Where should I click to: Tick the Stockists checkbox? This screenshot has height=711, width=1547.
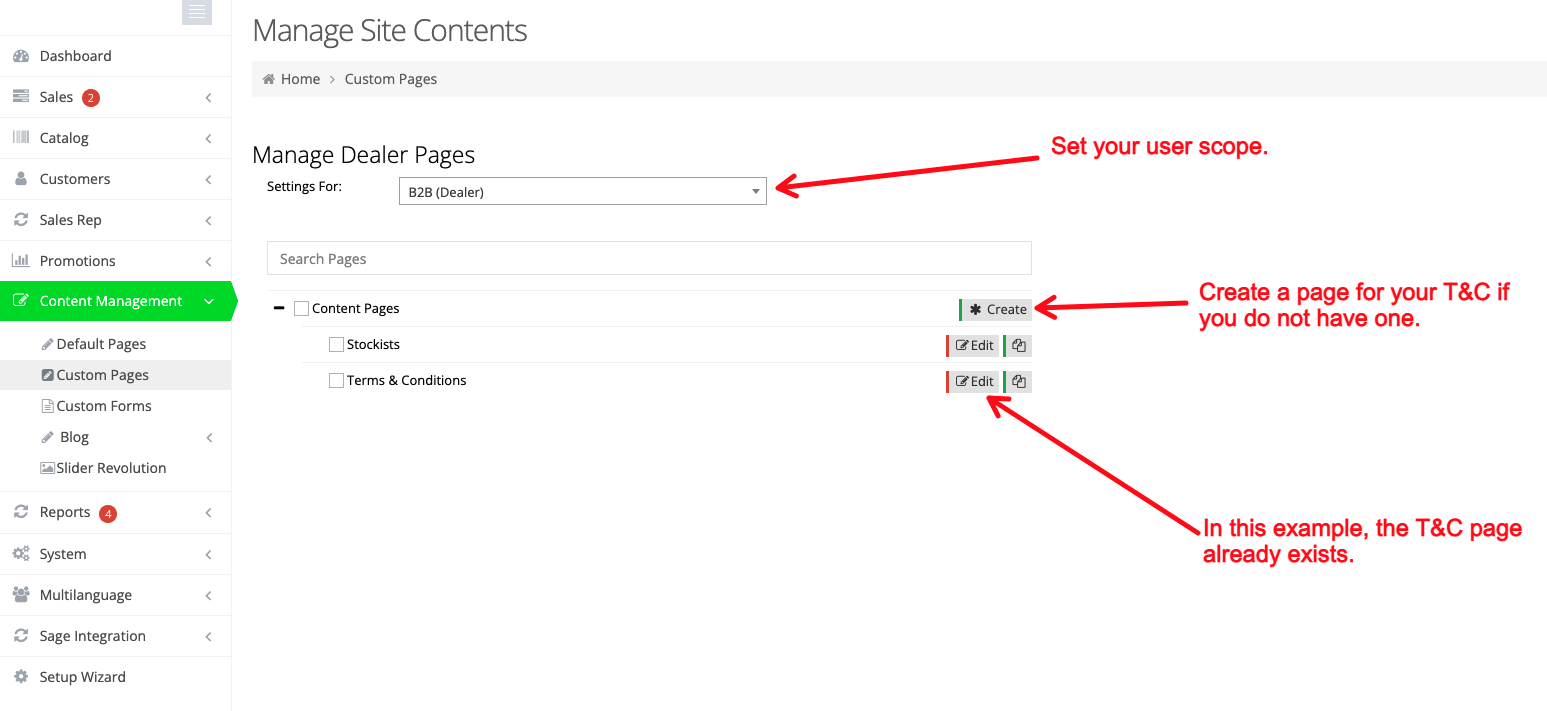pos(337,345)
